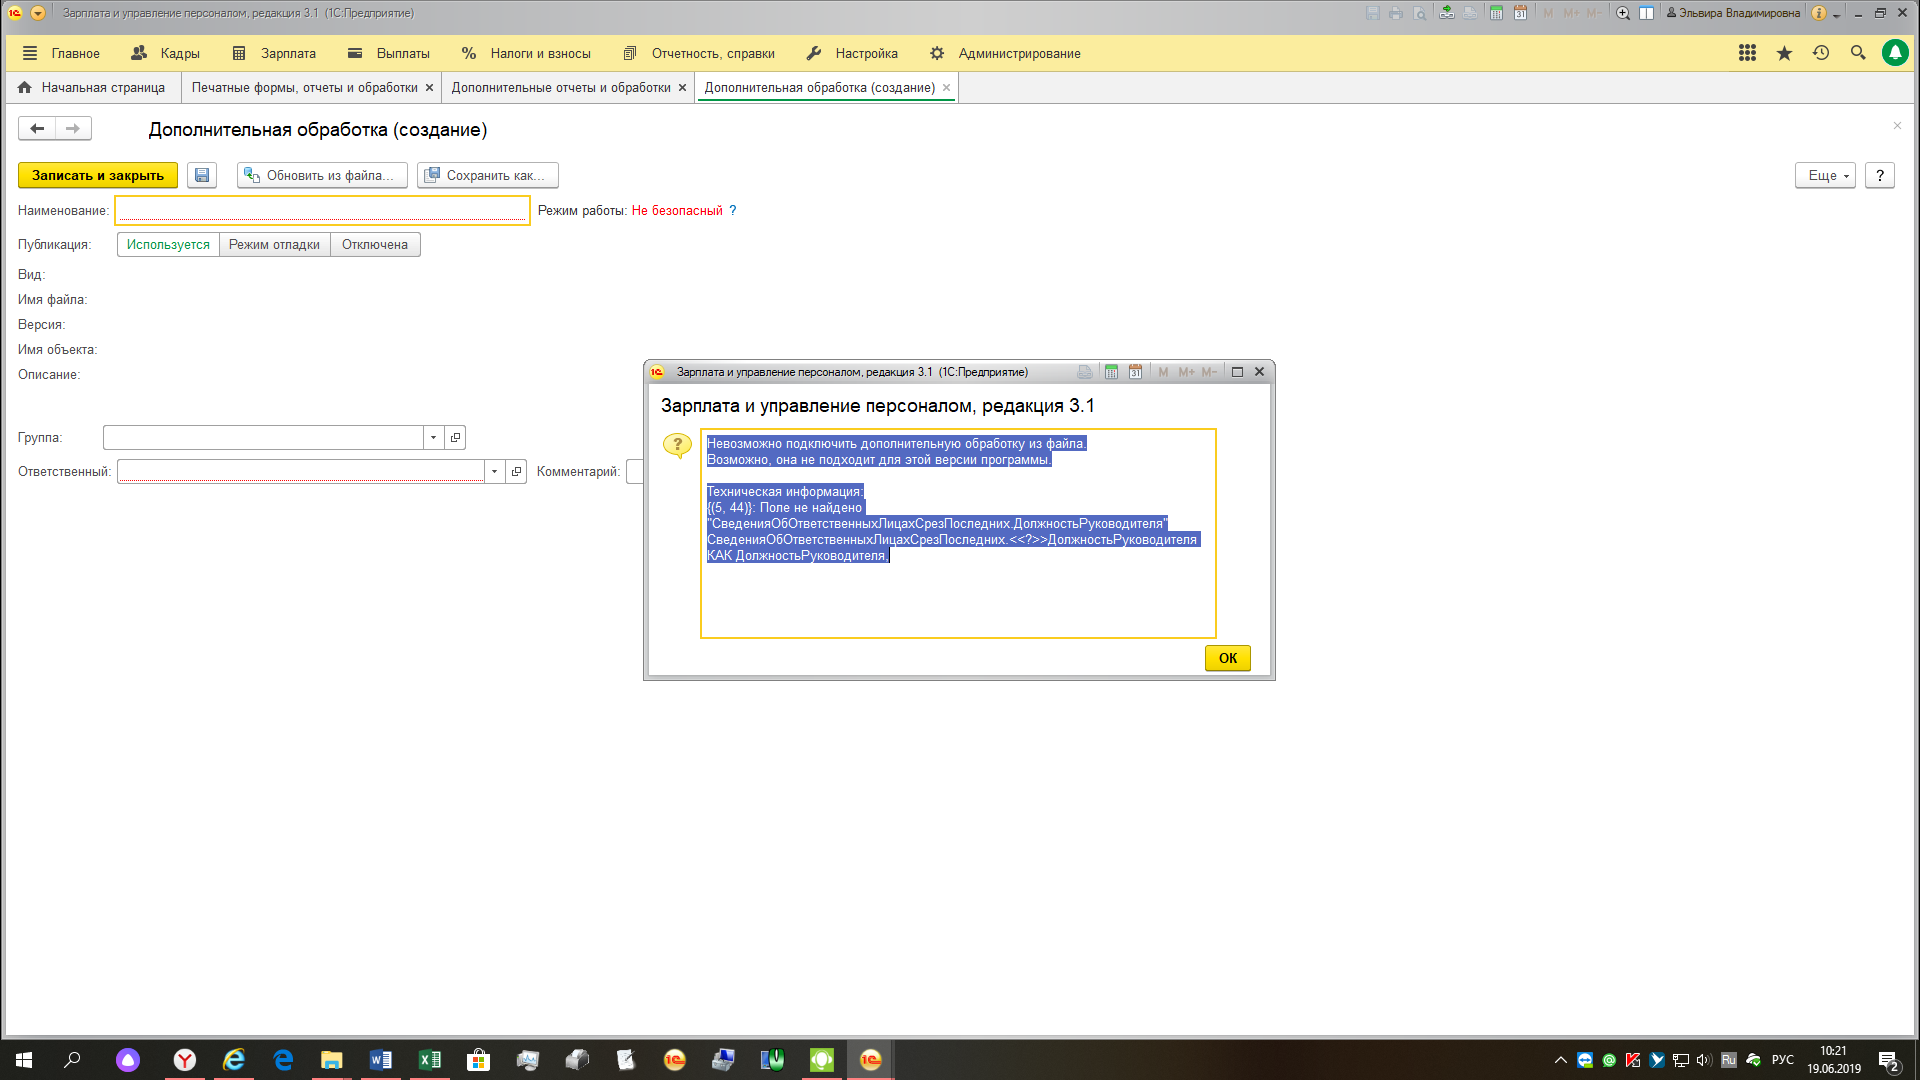Click the zoom scale magnifier icon
The height and width of the screenshot is (1080, 1920).
[x=1623, y=13]
